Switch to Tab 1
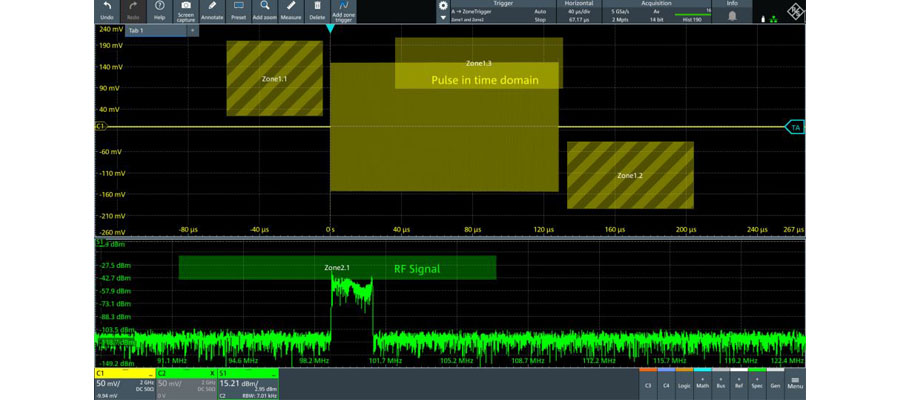Image resolution: width=900 pixels, height=400 pixels. 135,31
